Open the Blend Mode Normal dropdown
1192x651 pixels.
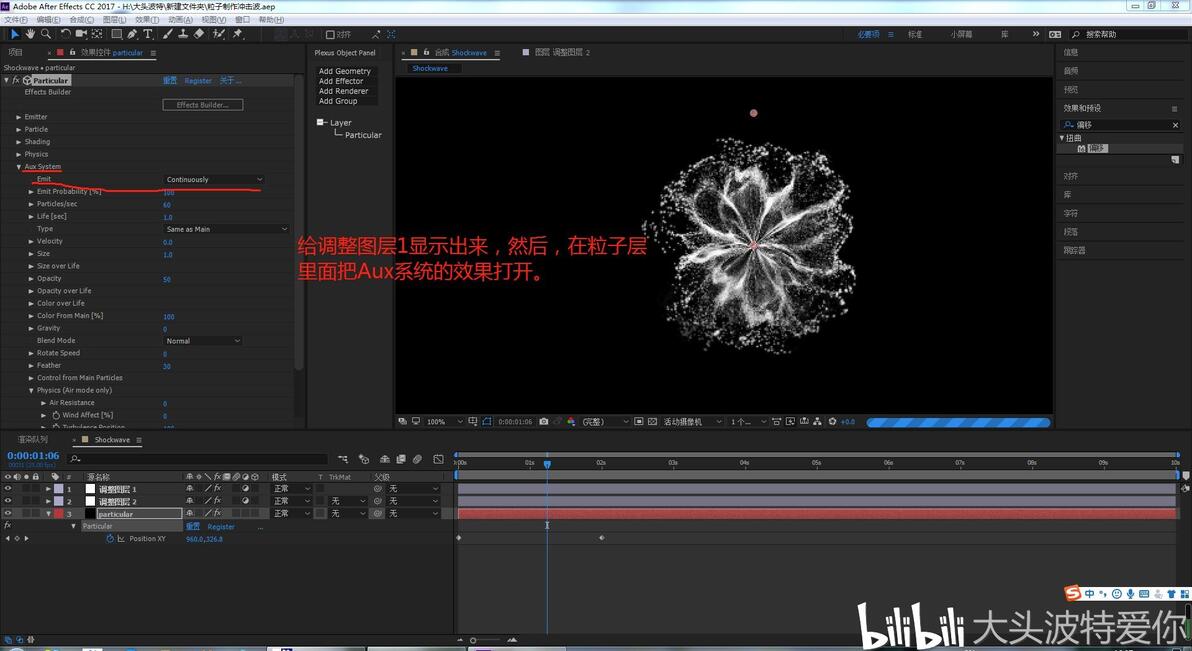pyautogui.click(x=202, y=341)
